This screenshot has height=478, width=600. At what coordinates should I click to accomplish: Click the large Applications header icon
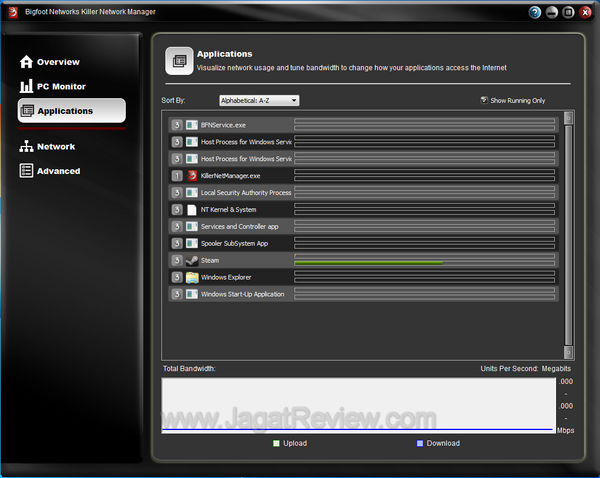[x=179, y=61]
